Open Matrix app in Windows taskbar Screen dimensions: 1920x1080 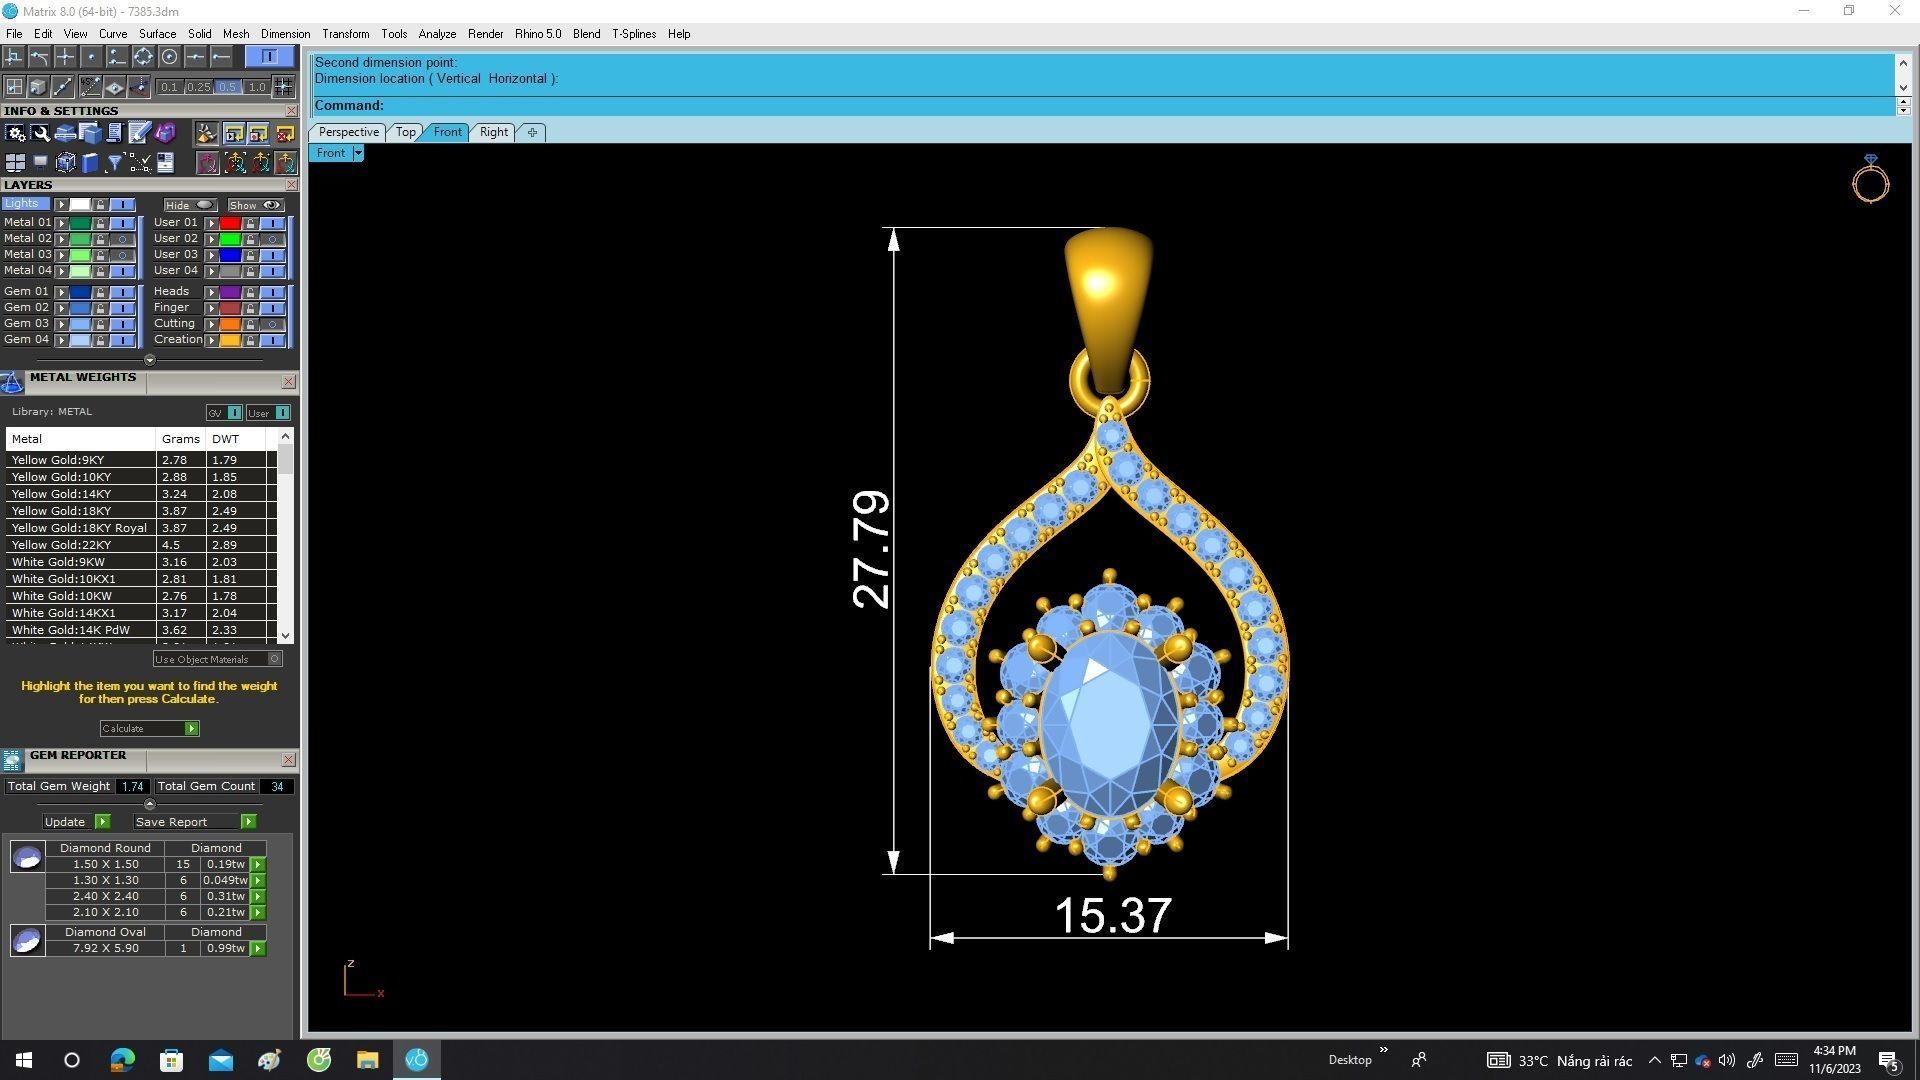417,1060
